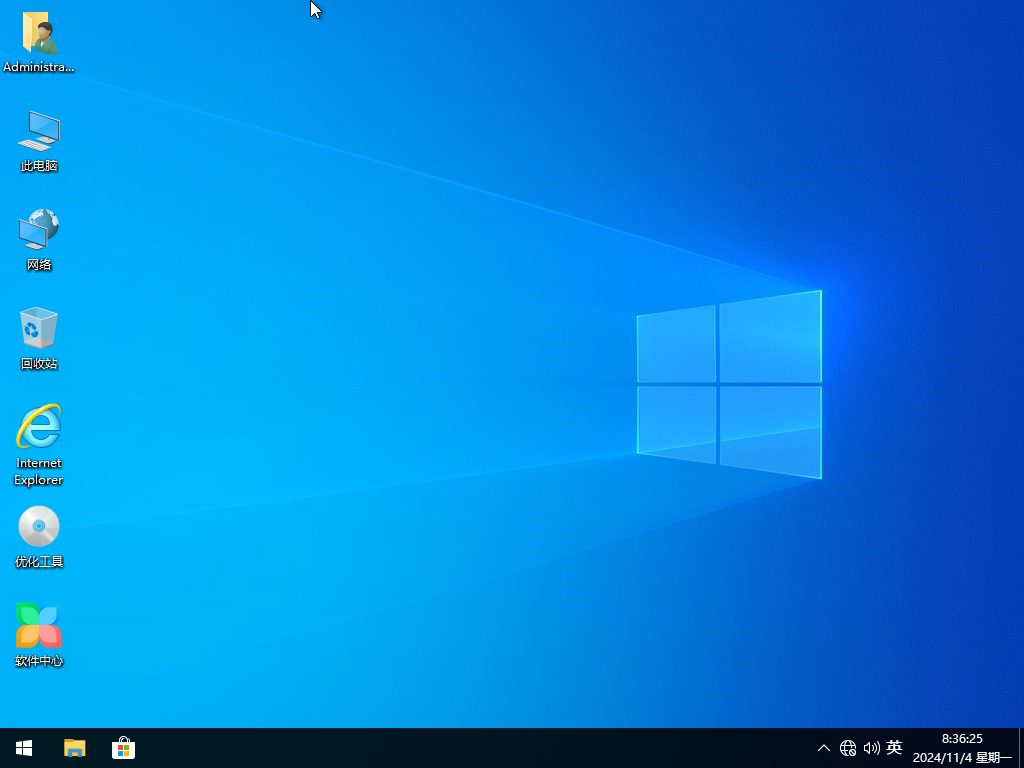Open File Explorer from the taskbar
The width and height of the screenshot is (1024, 768).
click(x=74, y=747)
